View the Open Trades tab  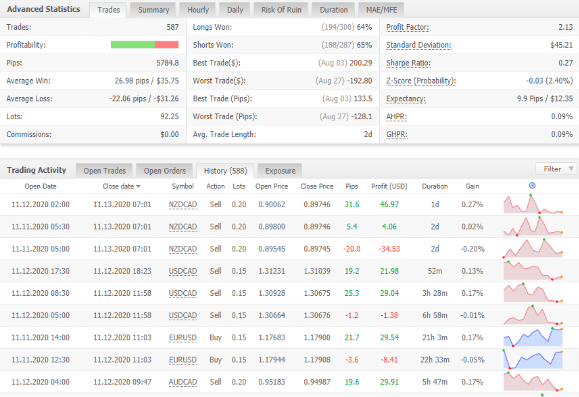point(105,171)
